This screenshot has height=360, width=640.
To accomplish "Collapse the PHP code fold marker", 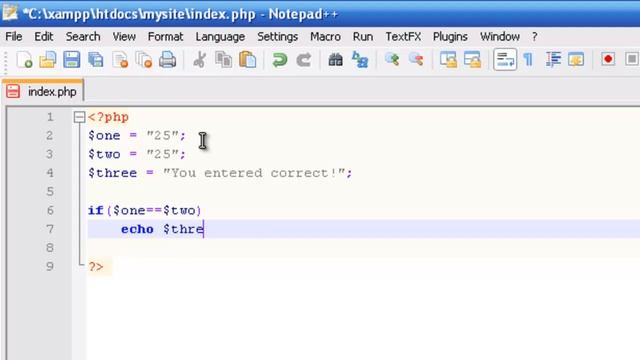I will (79, 118).
